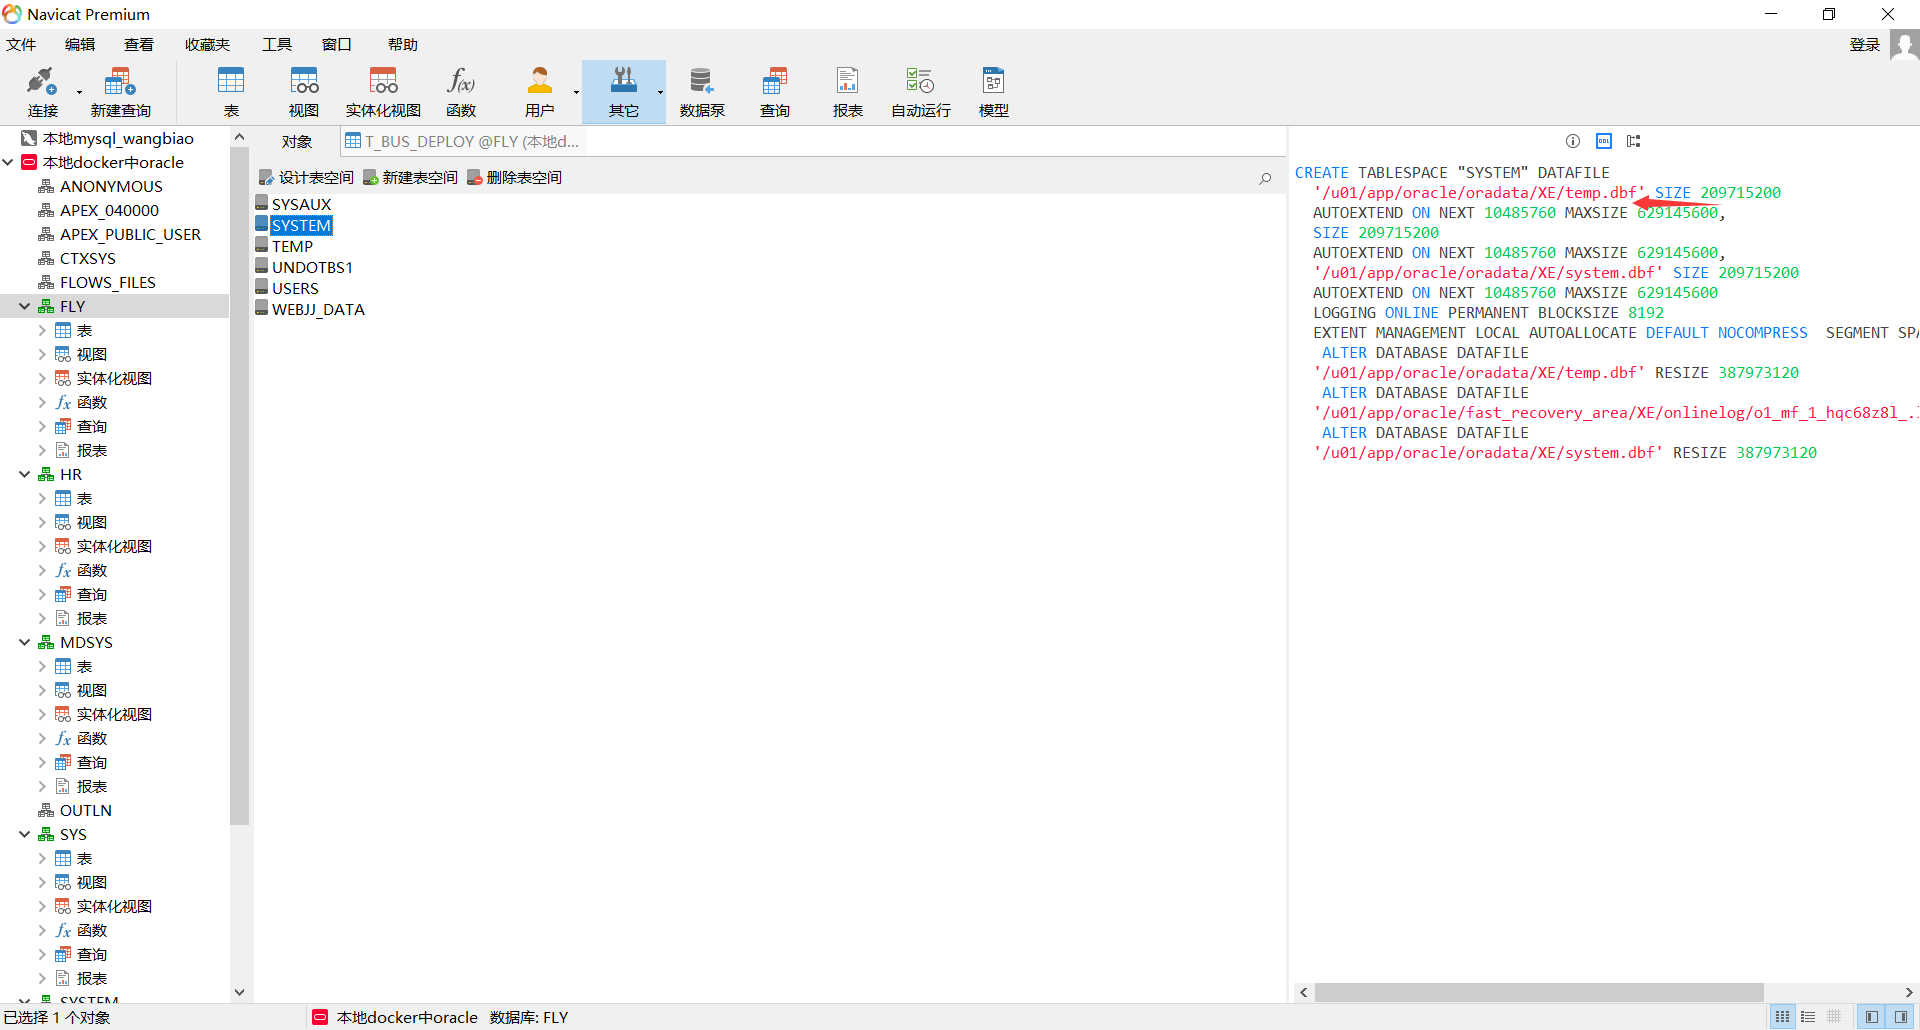The image size is (1920, 1030).
Task: Click the Query (查询) toolbar icon
Action: click(x=775, y=92)
